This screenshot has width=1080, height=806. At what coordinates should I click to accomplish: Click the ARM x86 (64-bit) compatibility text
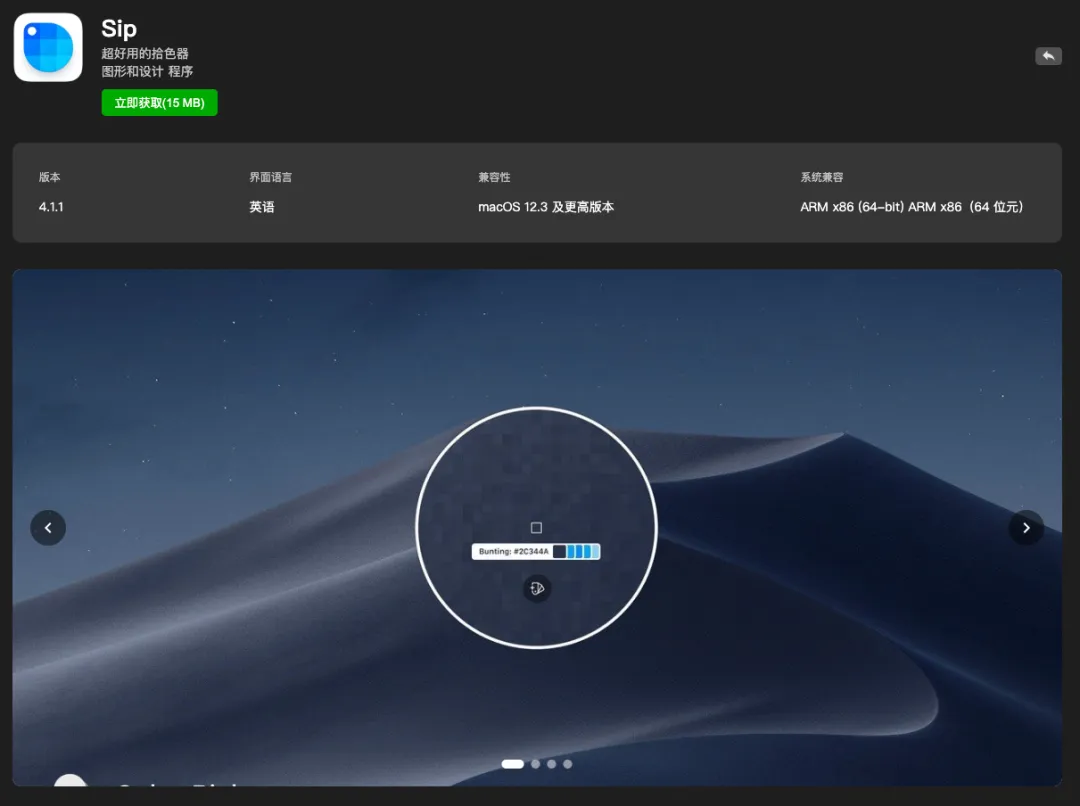[x=911, y=207]
